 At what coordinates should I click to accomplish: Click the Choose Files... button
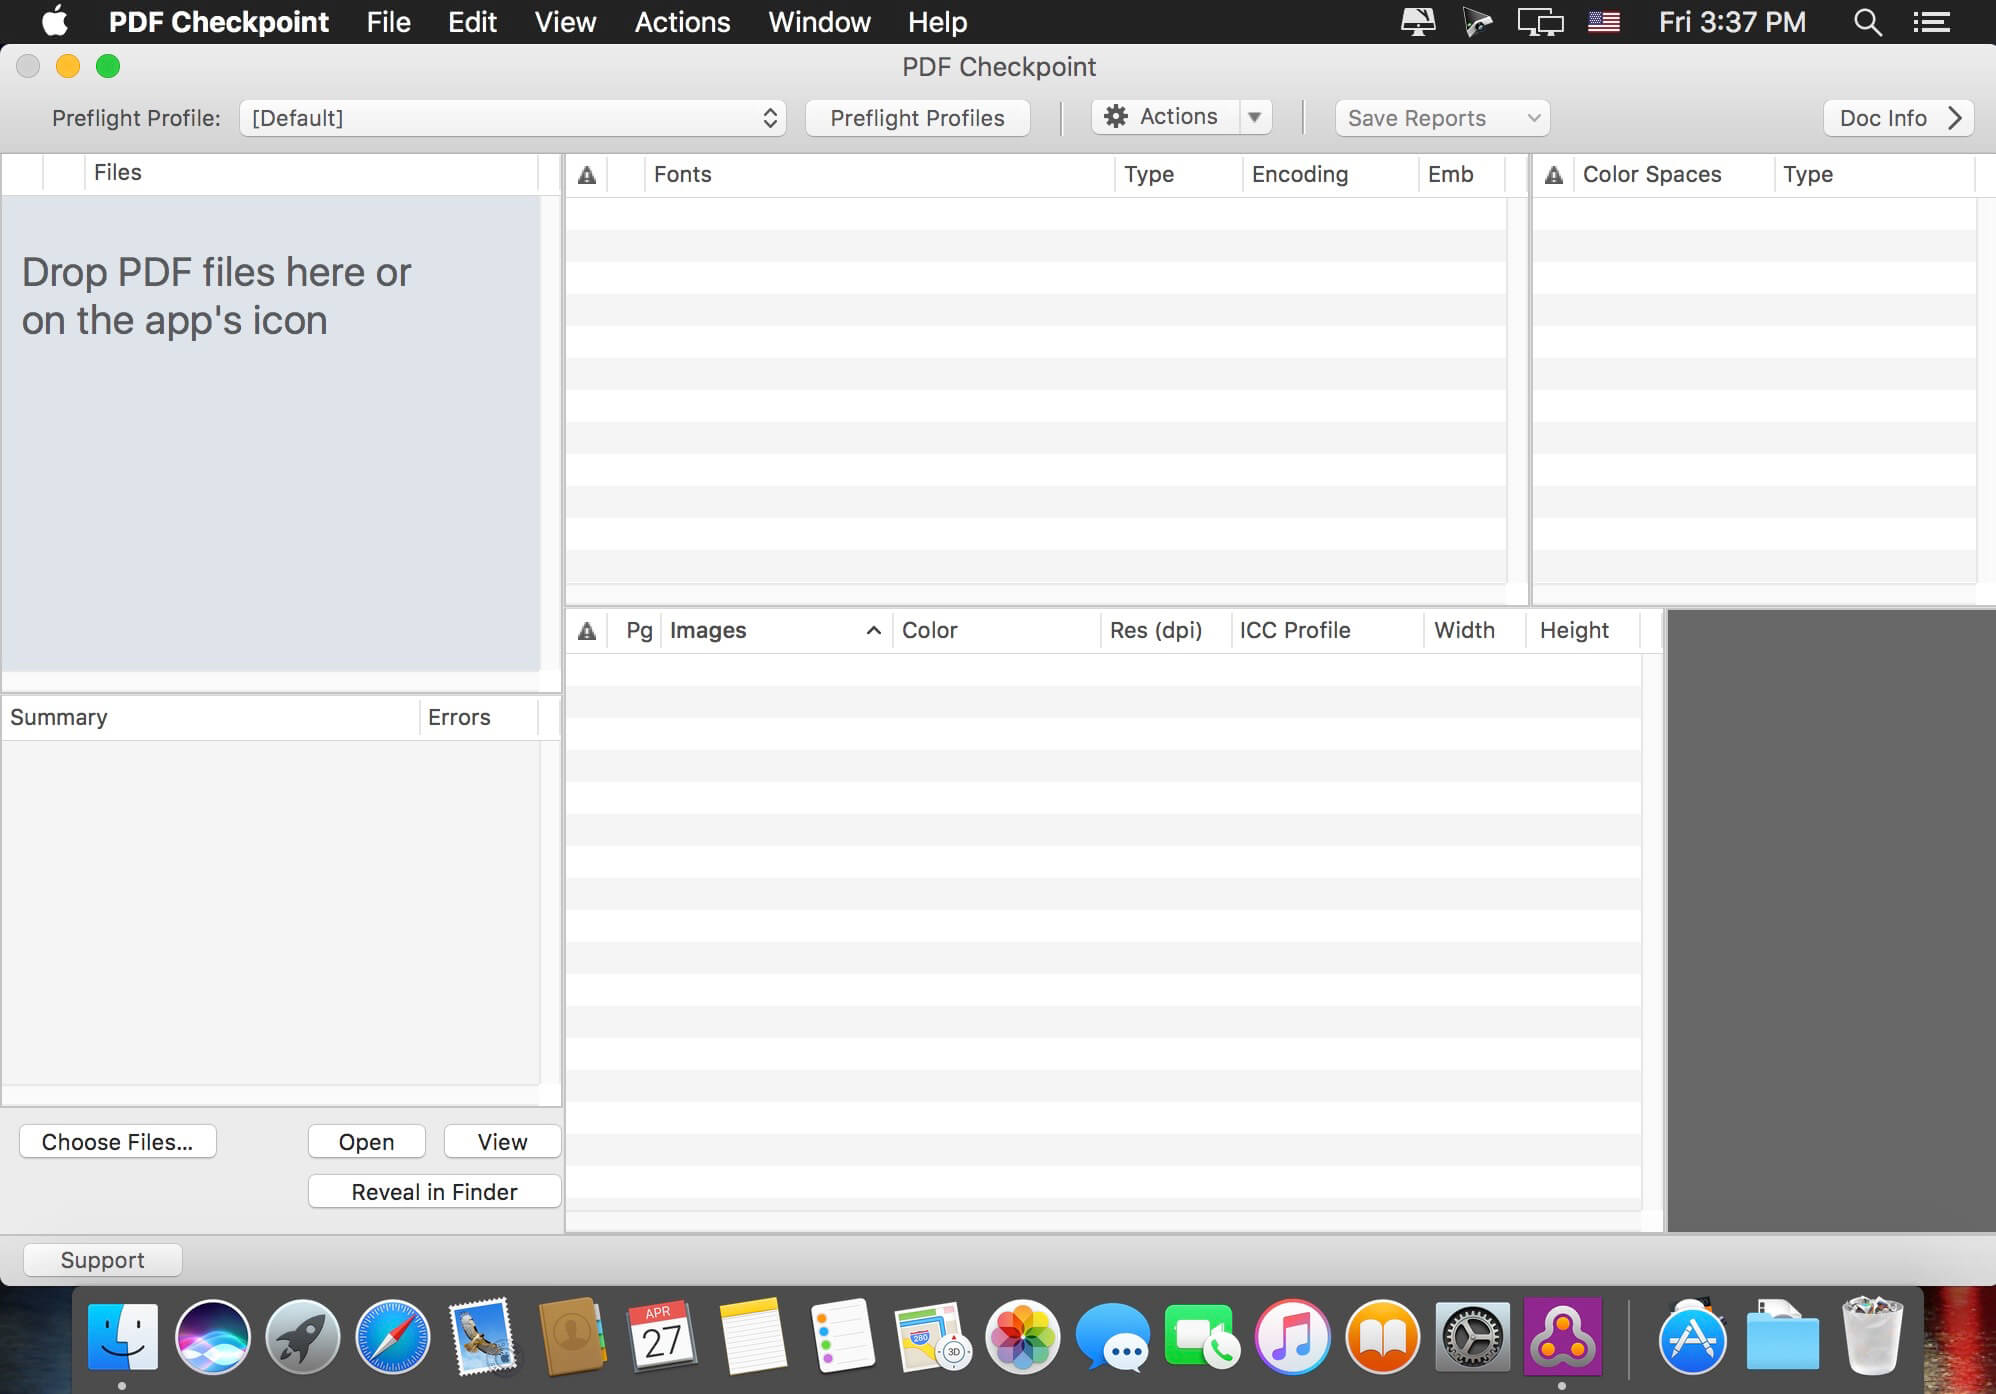click(117, 1142)
